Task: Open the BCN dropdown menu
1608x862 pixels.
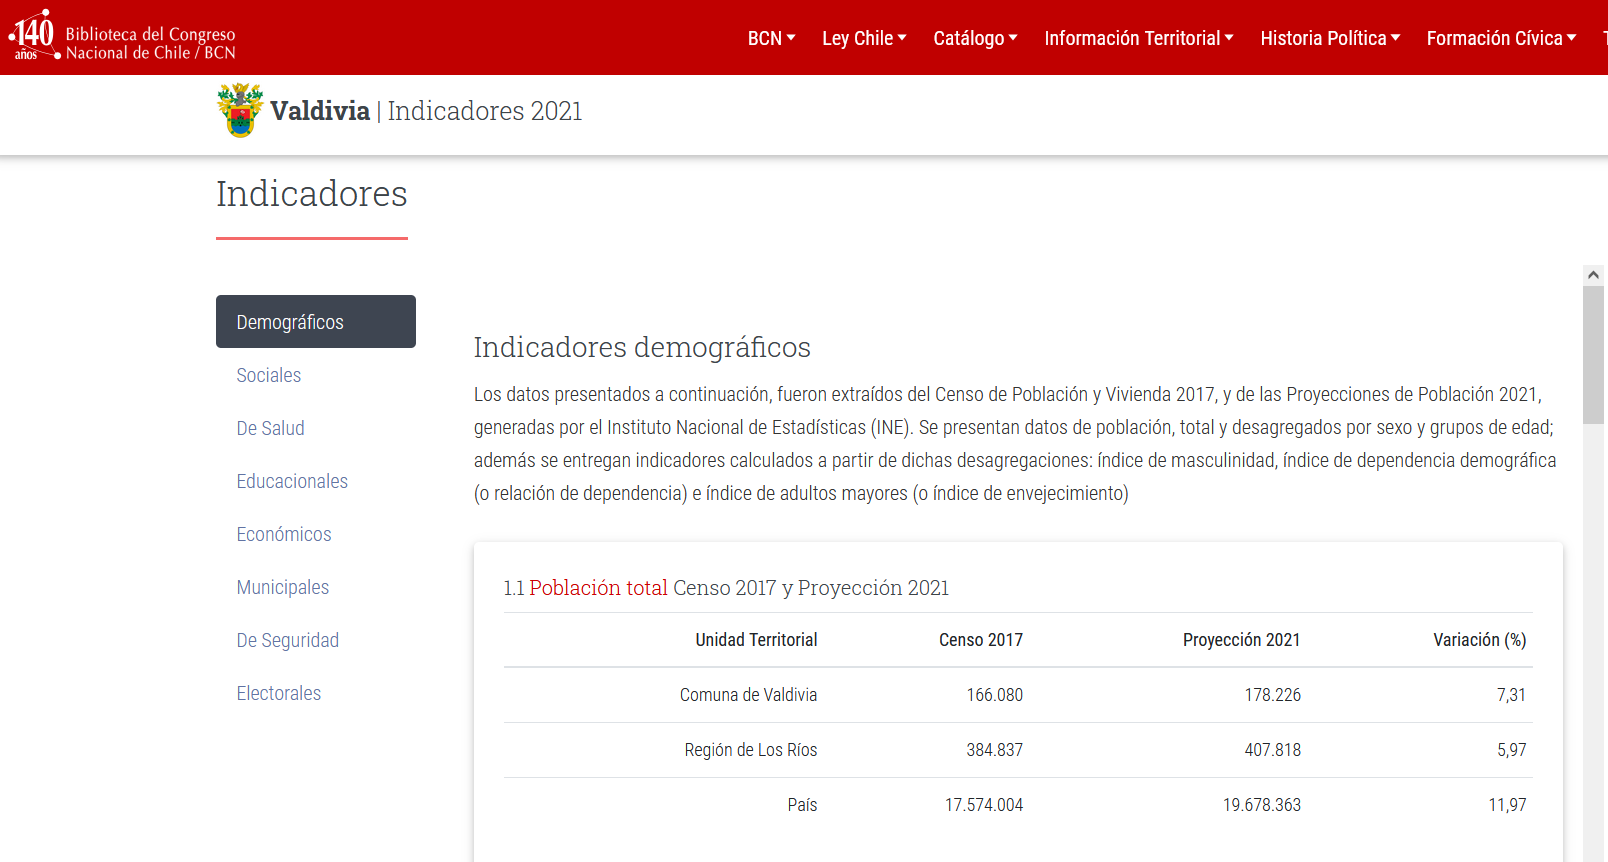Action: [x=772, y=38]
